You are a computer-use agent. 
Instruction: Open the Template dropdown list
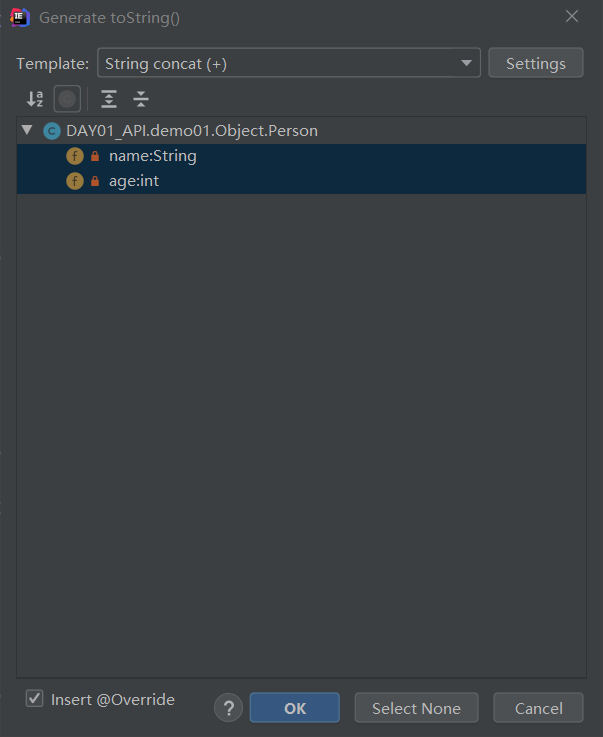(x=466, y=64)
